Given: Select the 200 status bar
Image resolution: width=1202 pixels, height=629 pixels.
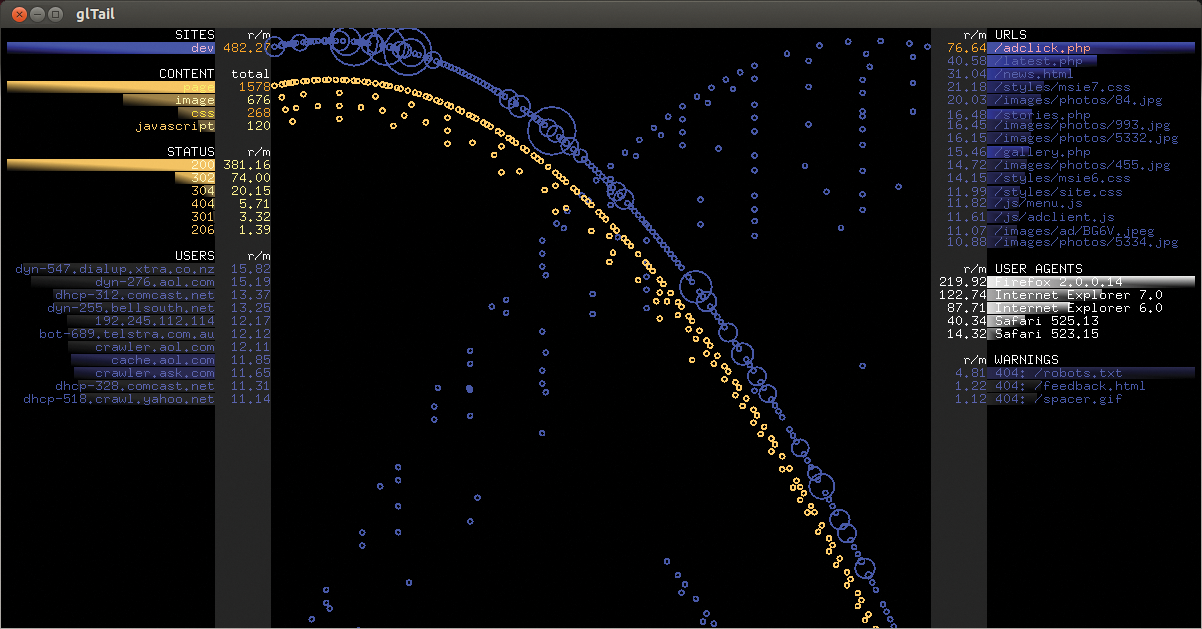Looking at the screenshot, I should coord(110,165).
